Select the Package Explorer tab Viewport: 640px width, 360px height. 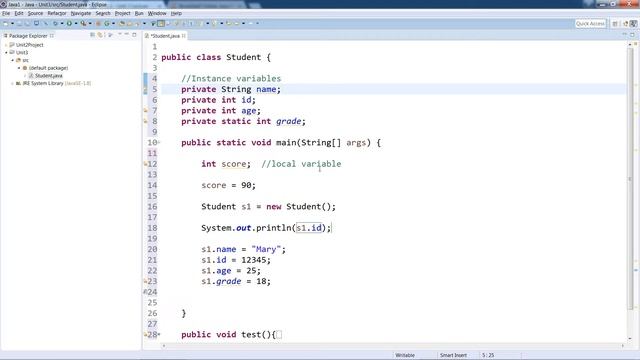click(x=28, y=36)
